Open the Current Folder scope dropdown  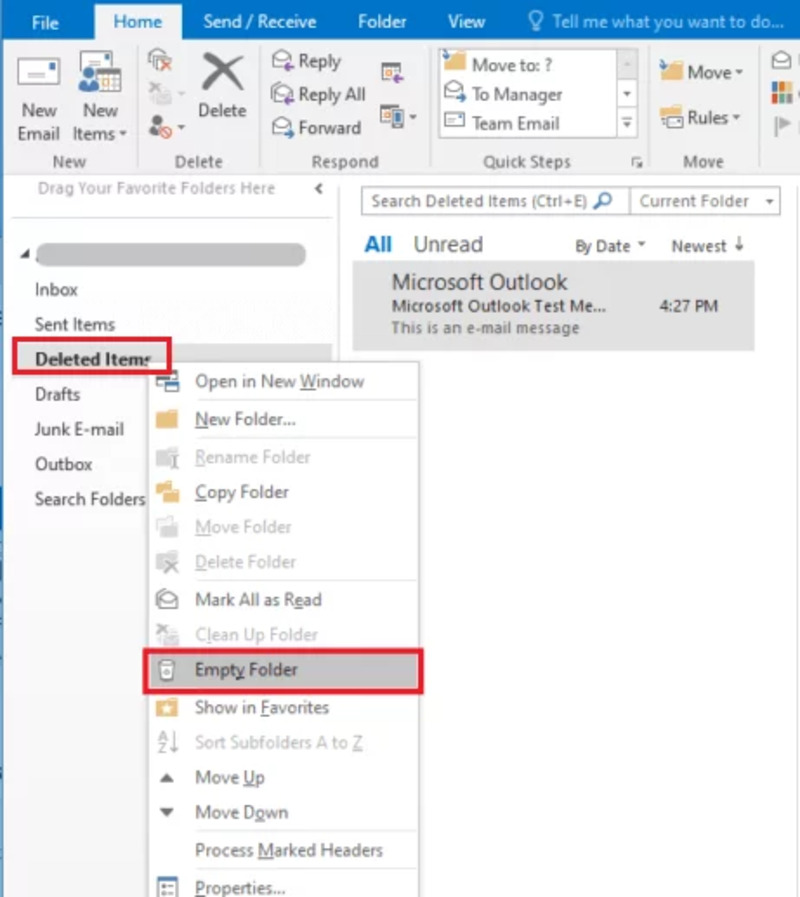(x=705, y=201)
